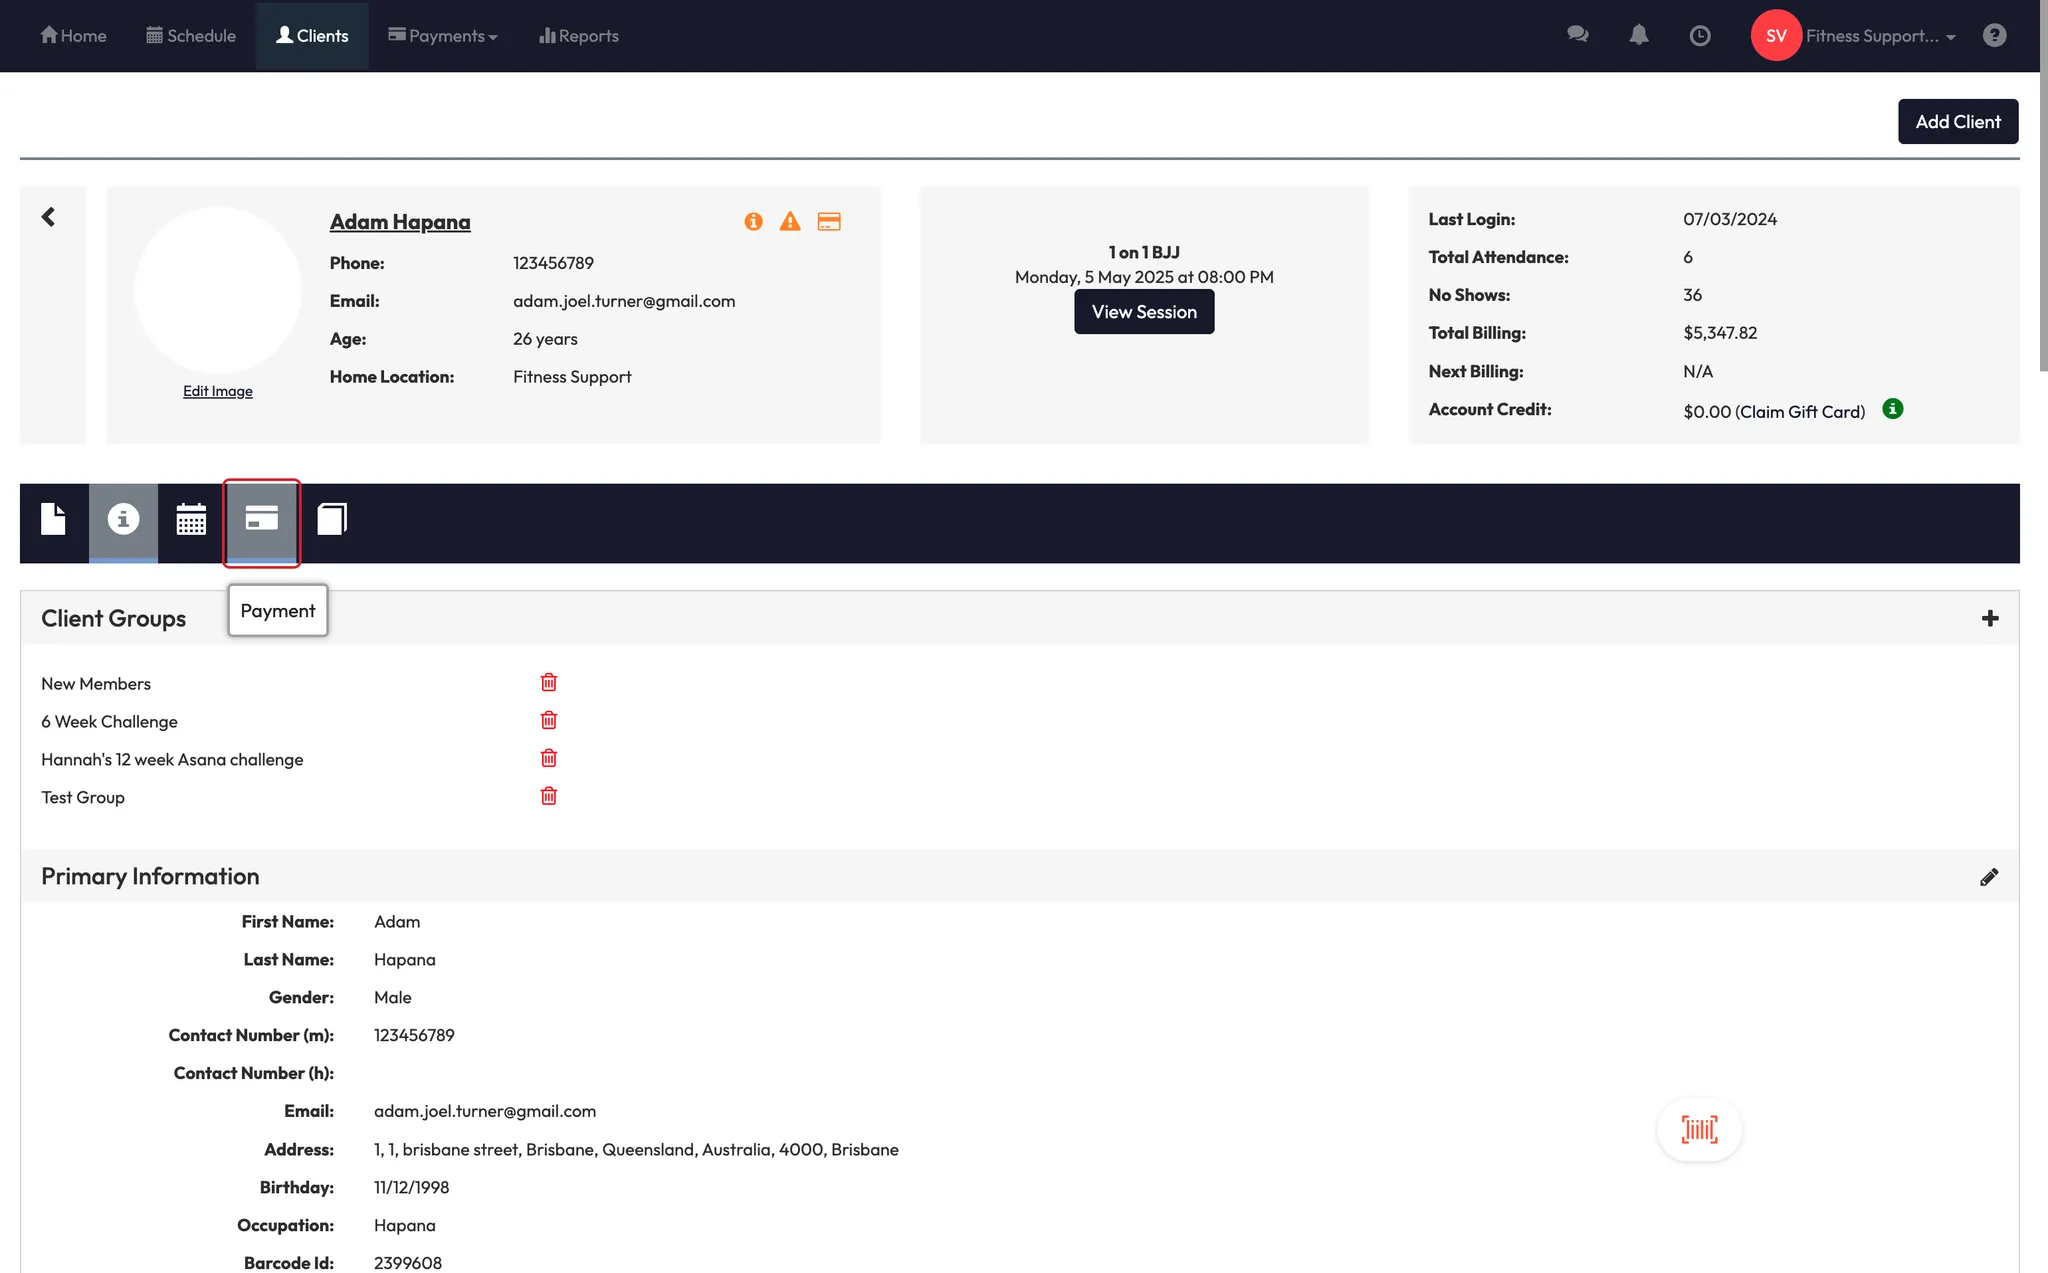2048x1273 pixels.
Task: Open the notebook tab icon
Action: [x=331, y=519]
